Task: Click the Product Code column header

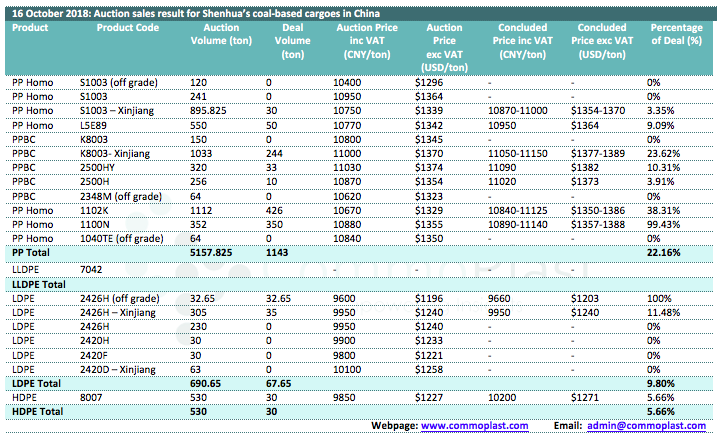Action: 128,28
